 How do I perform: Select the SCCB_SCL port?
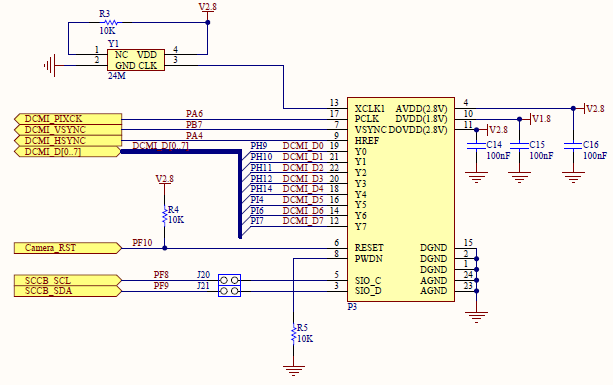point(68,281)
